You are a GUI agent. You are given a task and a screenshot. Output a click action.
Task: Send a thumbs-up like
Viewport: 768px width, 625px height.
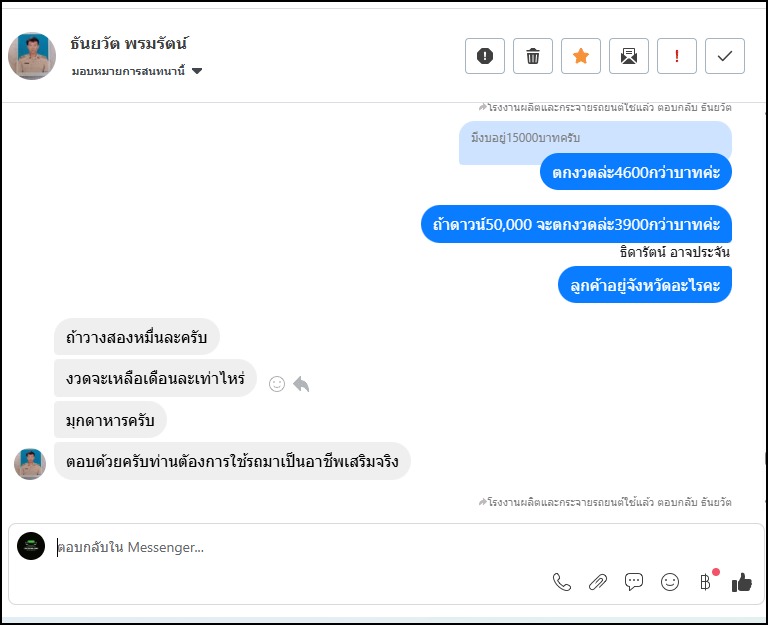[742, 582]
